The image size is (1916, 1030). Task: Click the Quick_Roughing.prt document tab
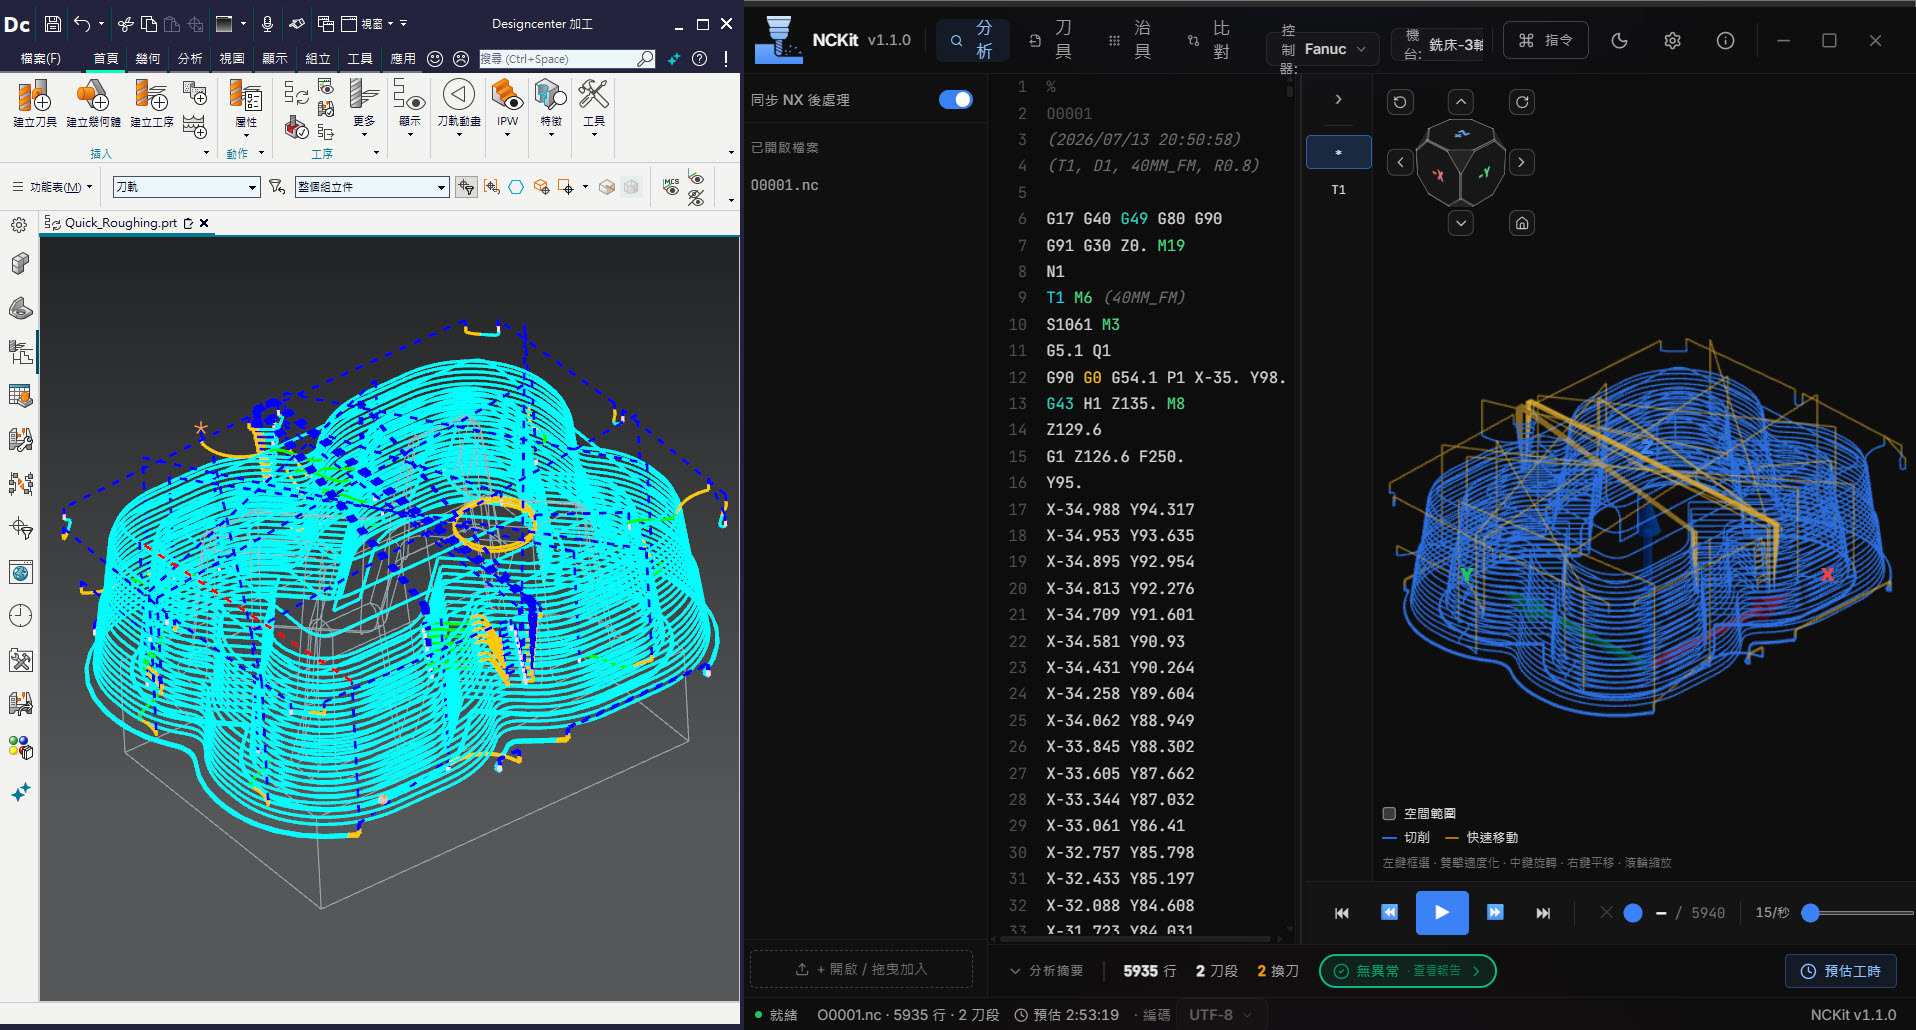click(121, 223)
